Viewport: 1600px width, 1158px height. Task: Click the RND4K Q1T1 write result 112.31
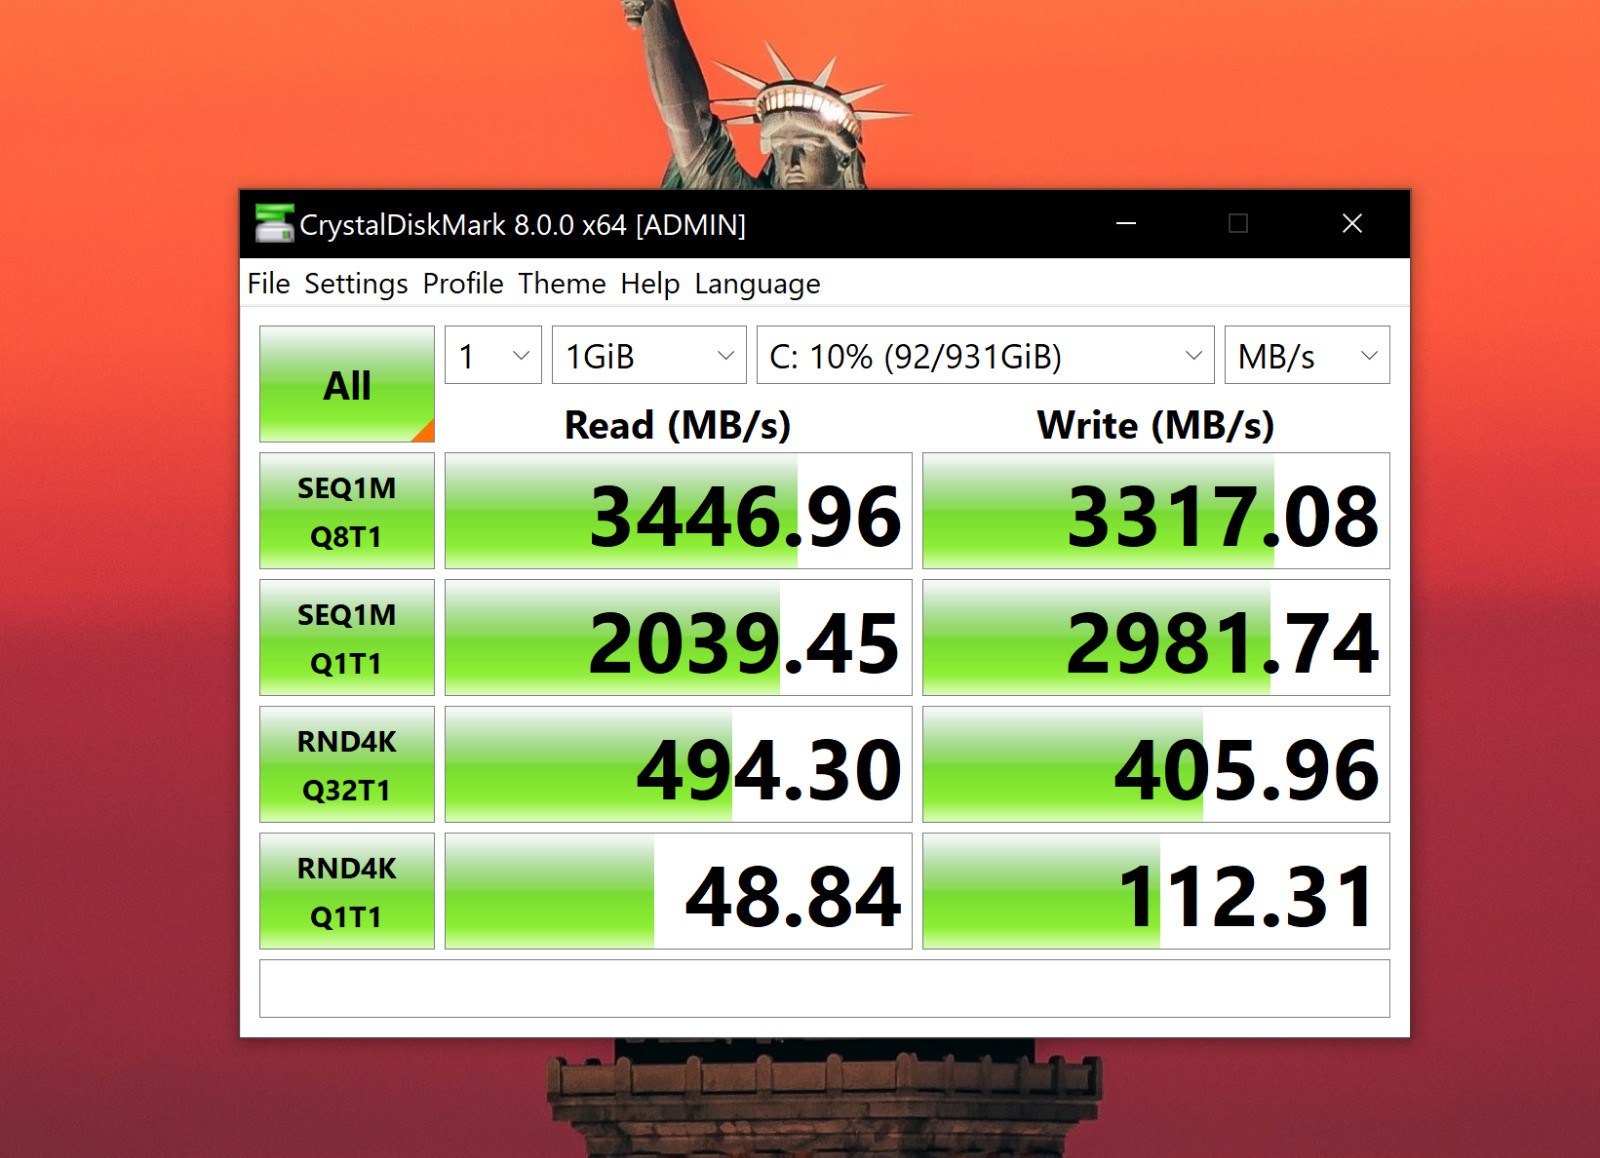point(1156,891)
